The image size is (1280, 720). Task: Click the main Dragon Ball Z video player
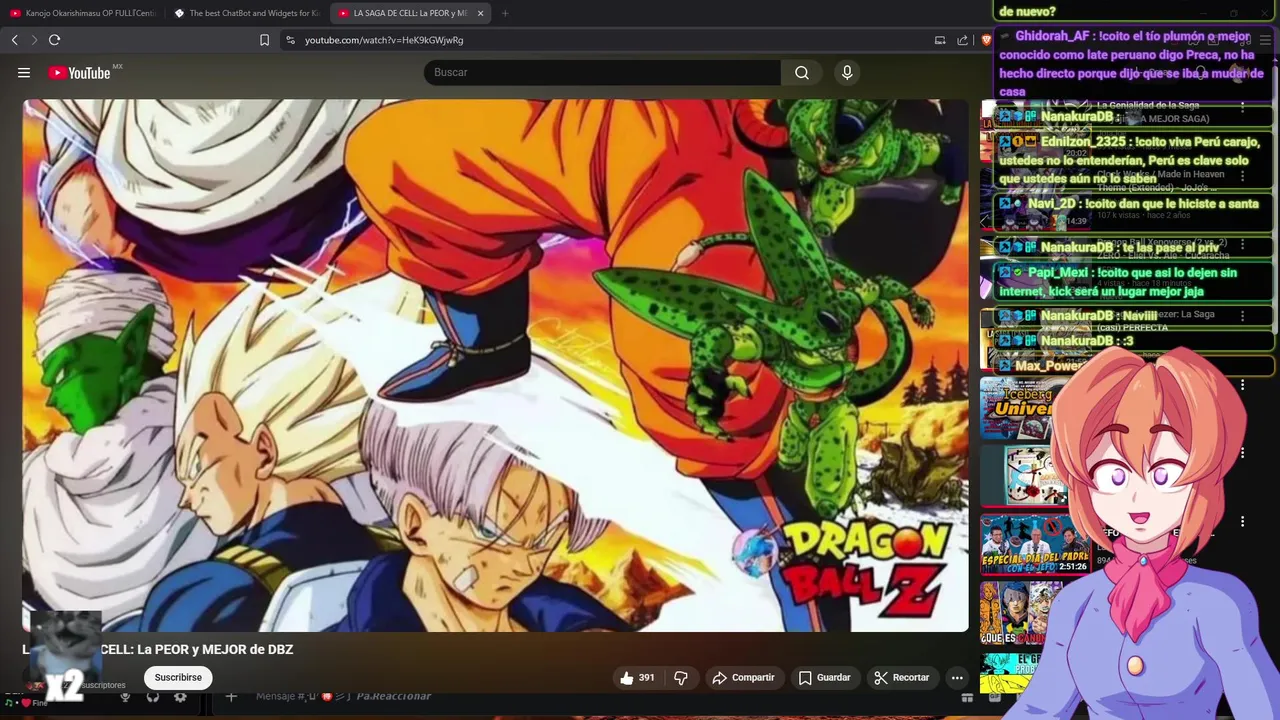point(495,365)
